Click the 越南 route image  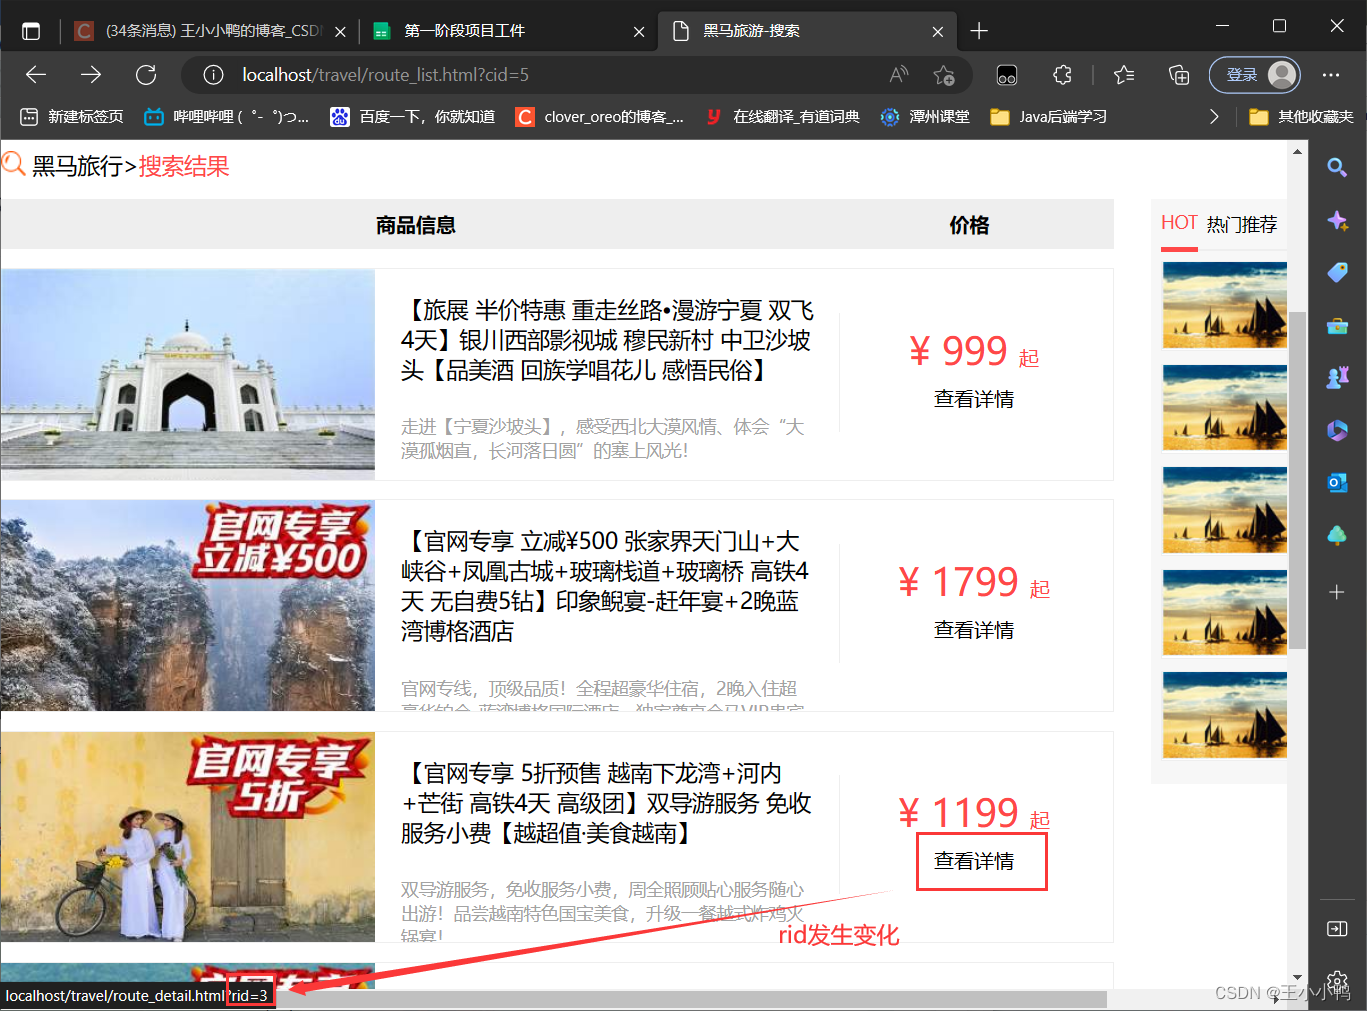188,836
